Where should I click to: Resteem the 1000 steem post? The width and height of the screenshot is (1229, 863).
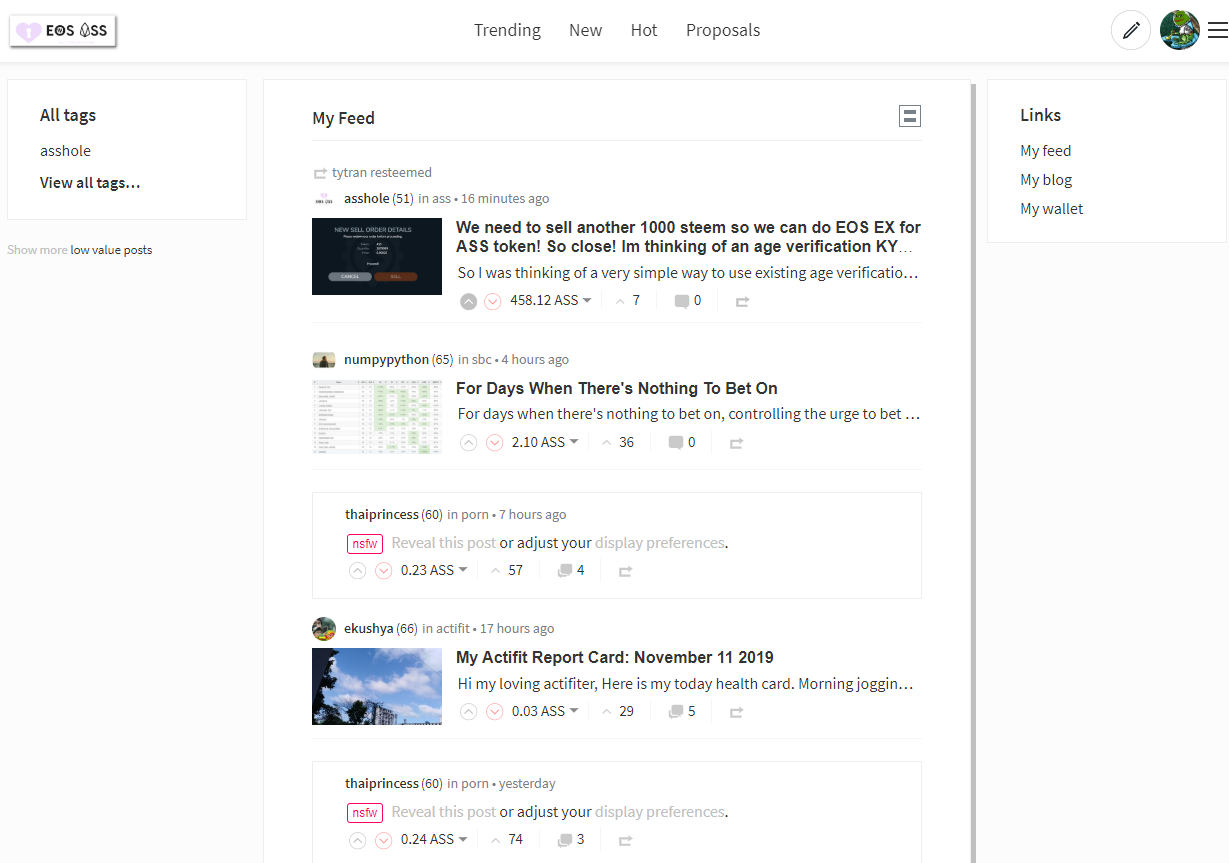click(742, 301)
